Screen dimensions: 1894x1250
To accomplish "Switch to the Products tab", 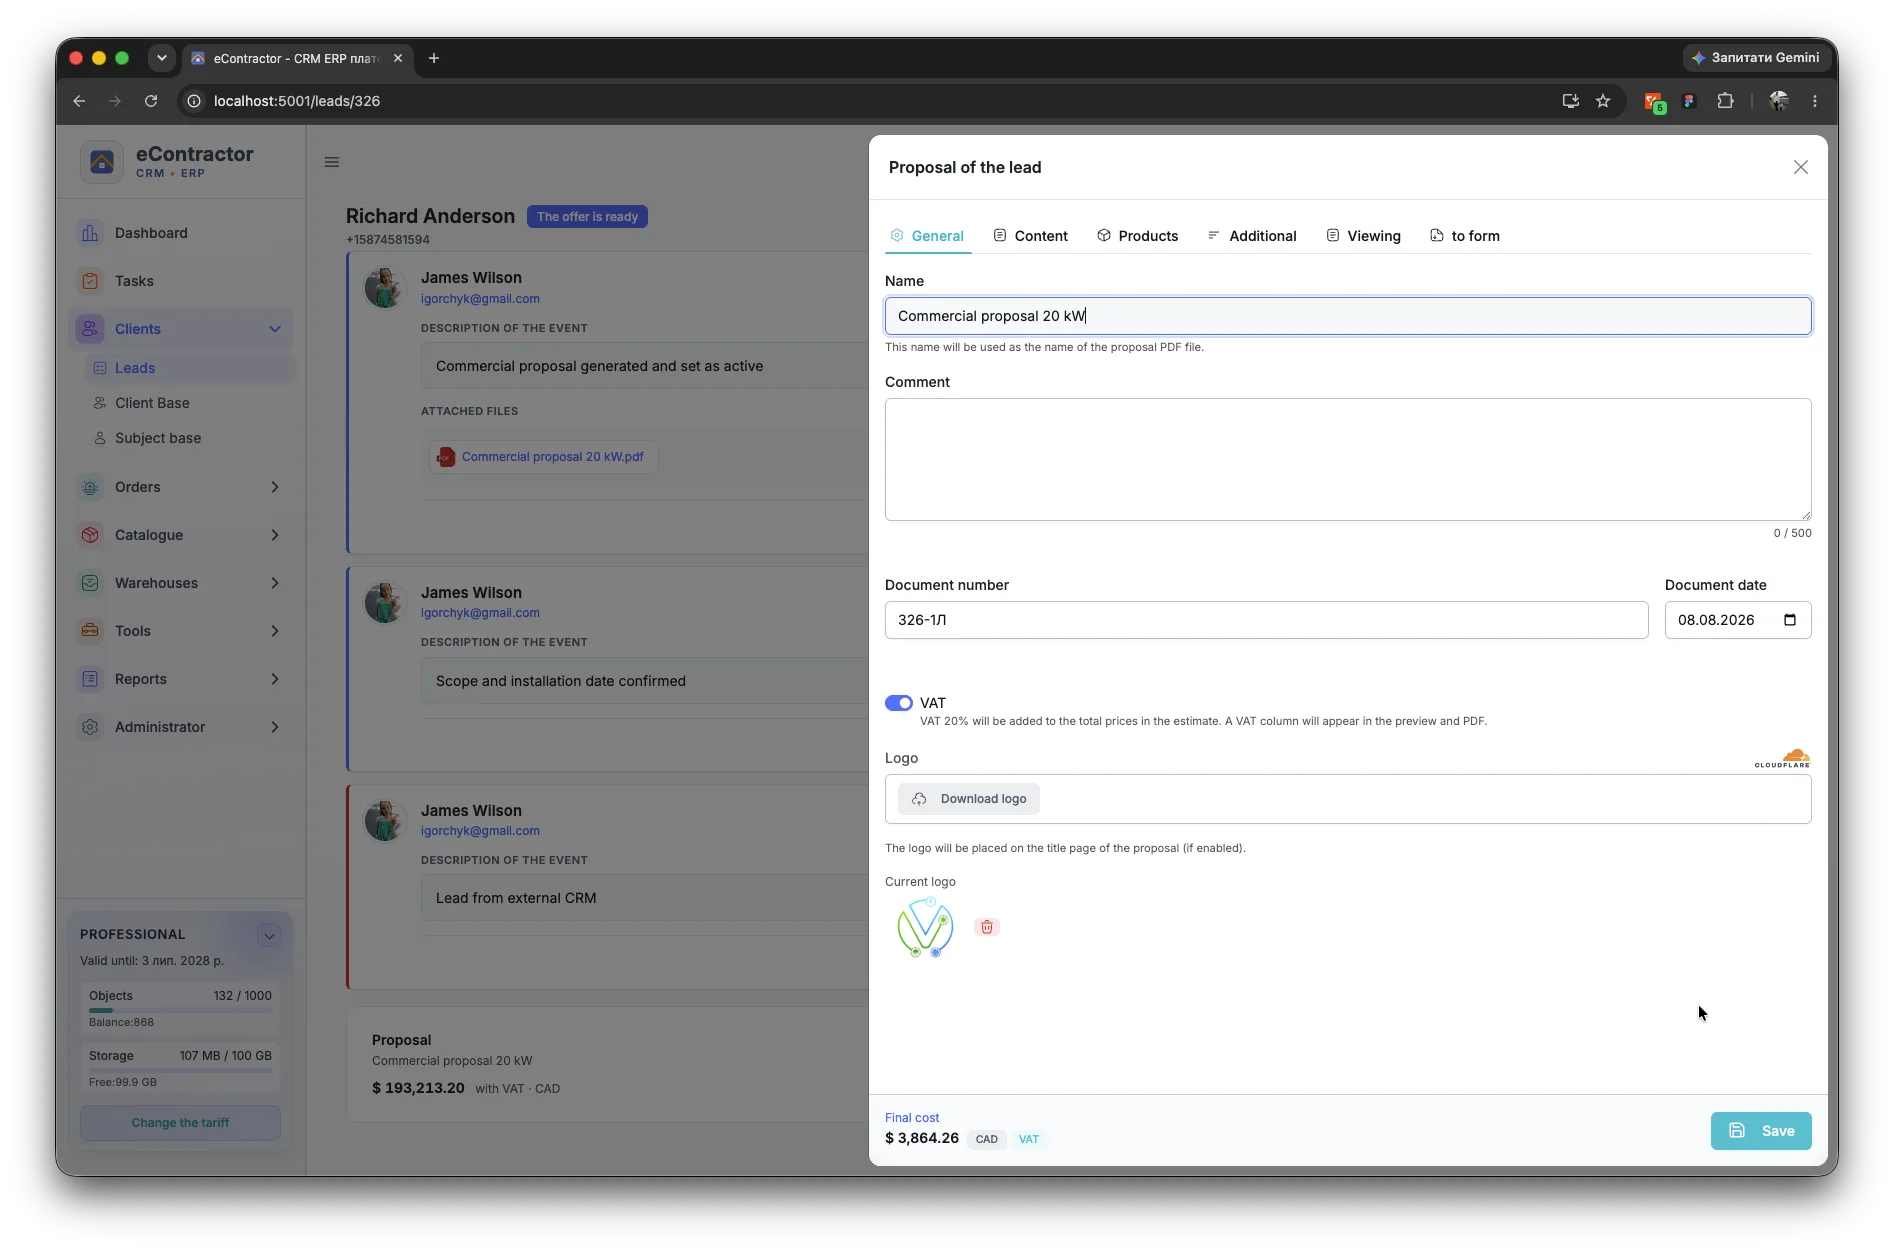I will click(1137, 236).
